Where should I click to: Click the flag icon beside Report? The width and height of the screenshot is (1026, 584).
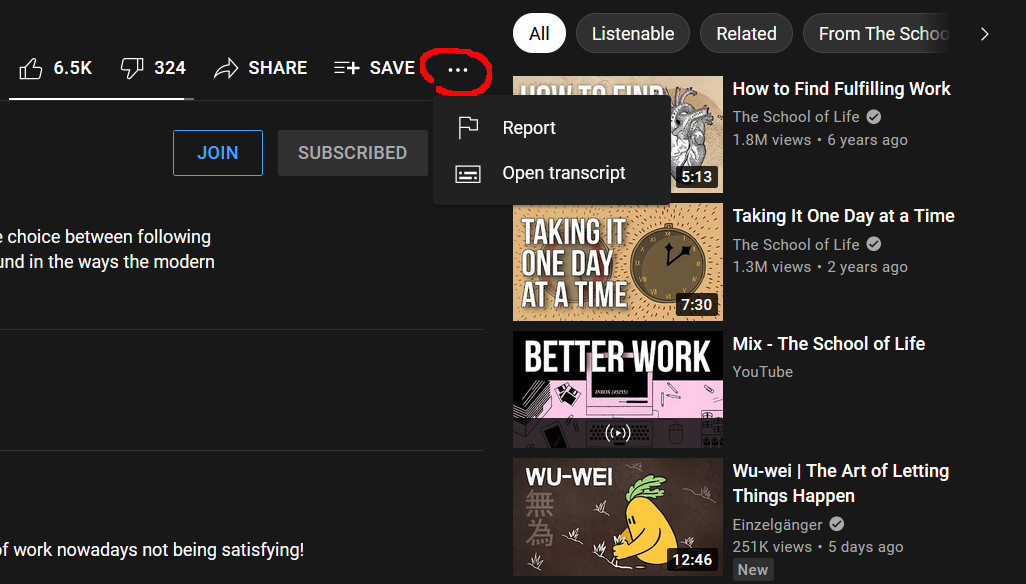tap(467, 128)
